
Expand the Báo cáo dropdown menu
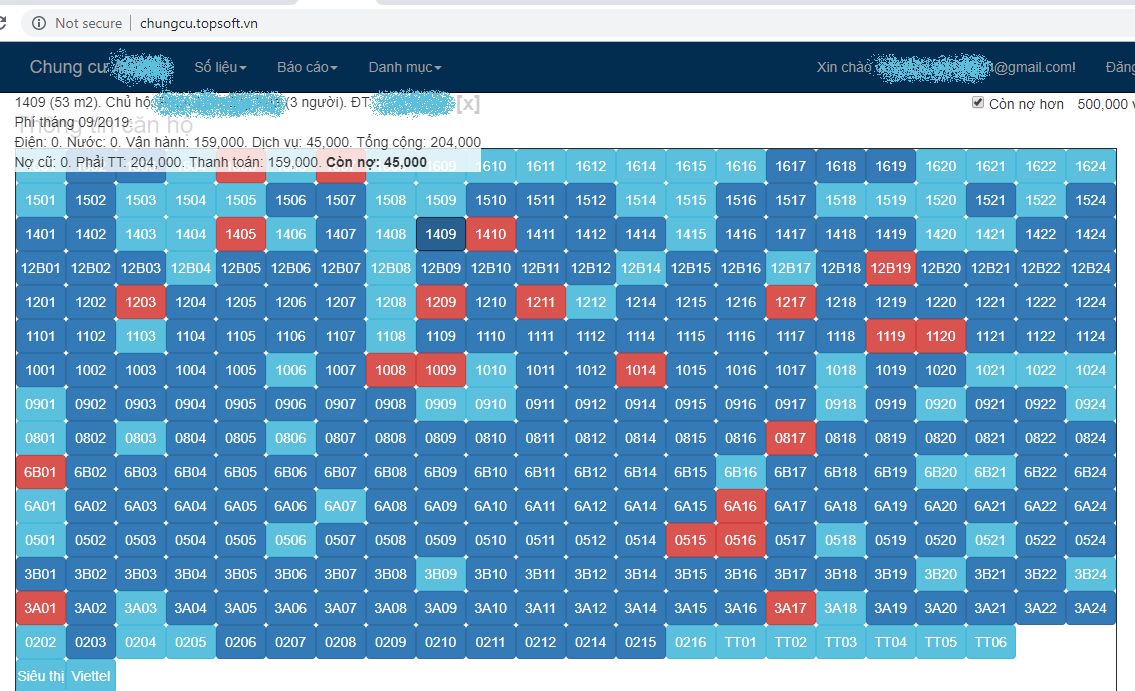pyautogui.click(x=307, y=67)
